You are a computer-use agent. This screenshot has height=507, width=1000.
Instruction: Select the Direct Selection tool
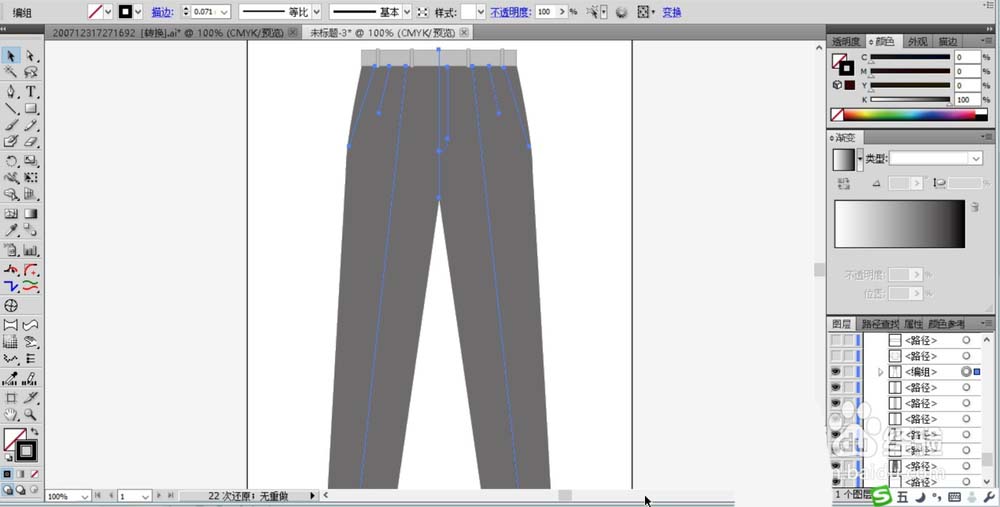pyautogui.click(x=31, y=55)
